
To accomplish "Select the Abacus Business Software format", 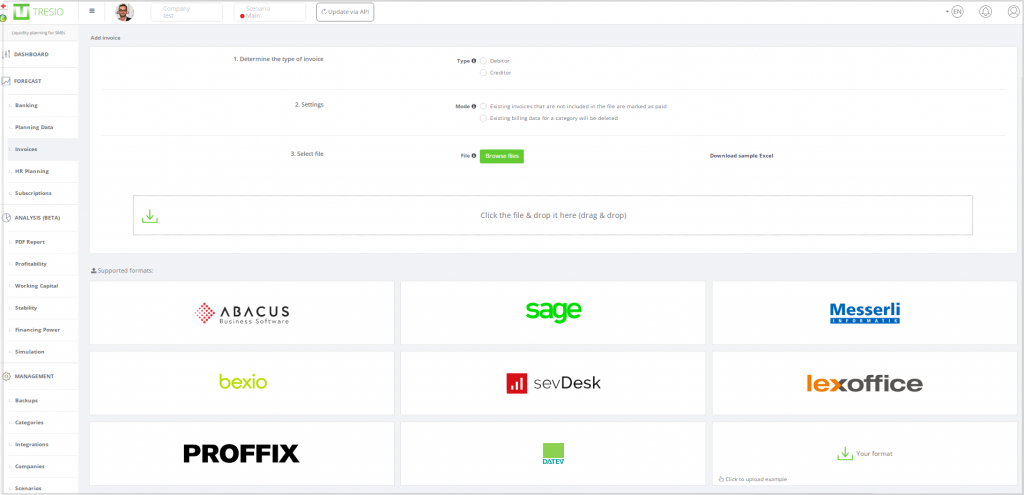I will tap(242, 313).
